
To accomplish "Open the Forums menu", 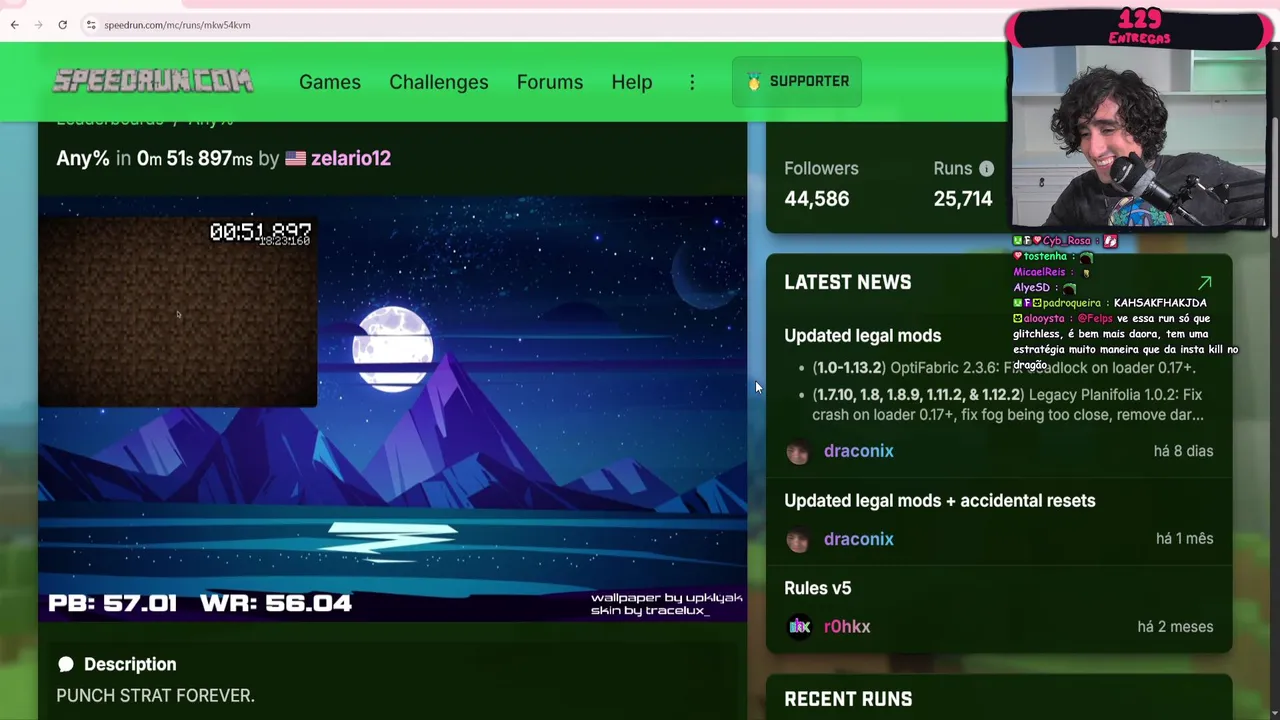I will 550,82.
